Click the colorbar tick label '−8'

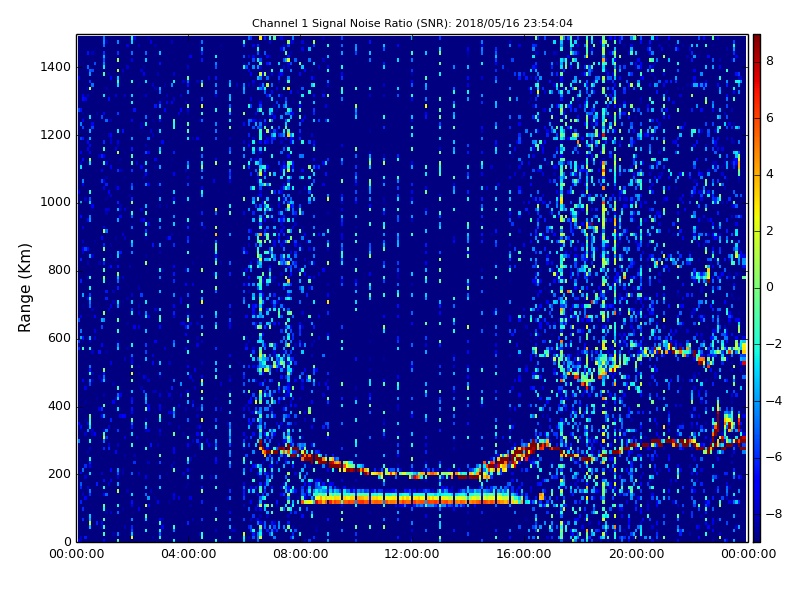click(774, 514)
